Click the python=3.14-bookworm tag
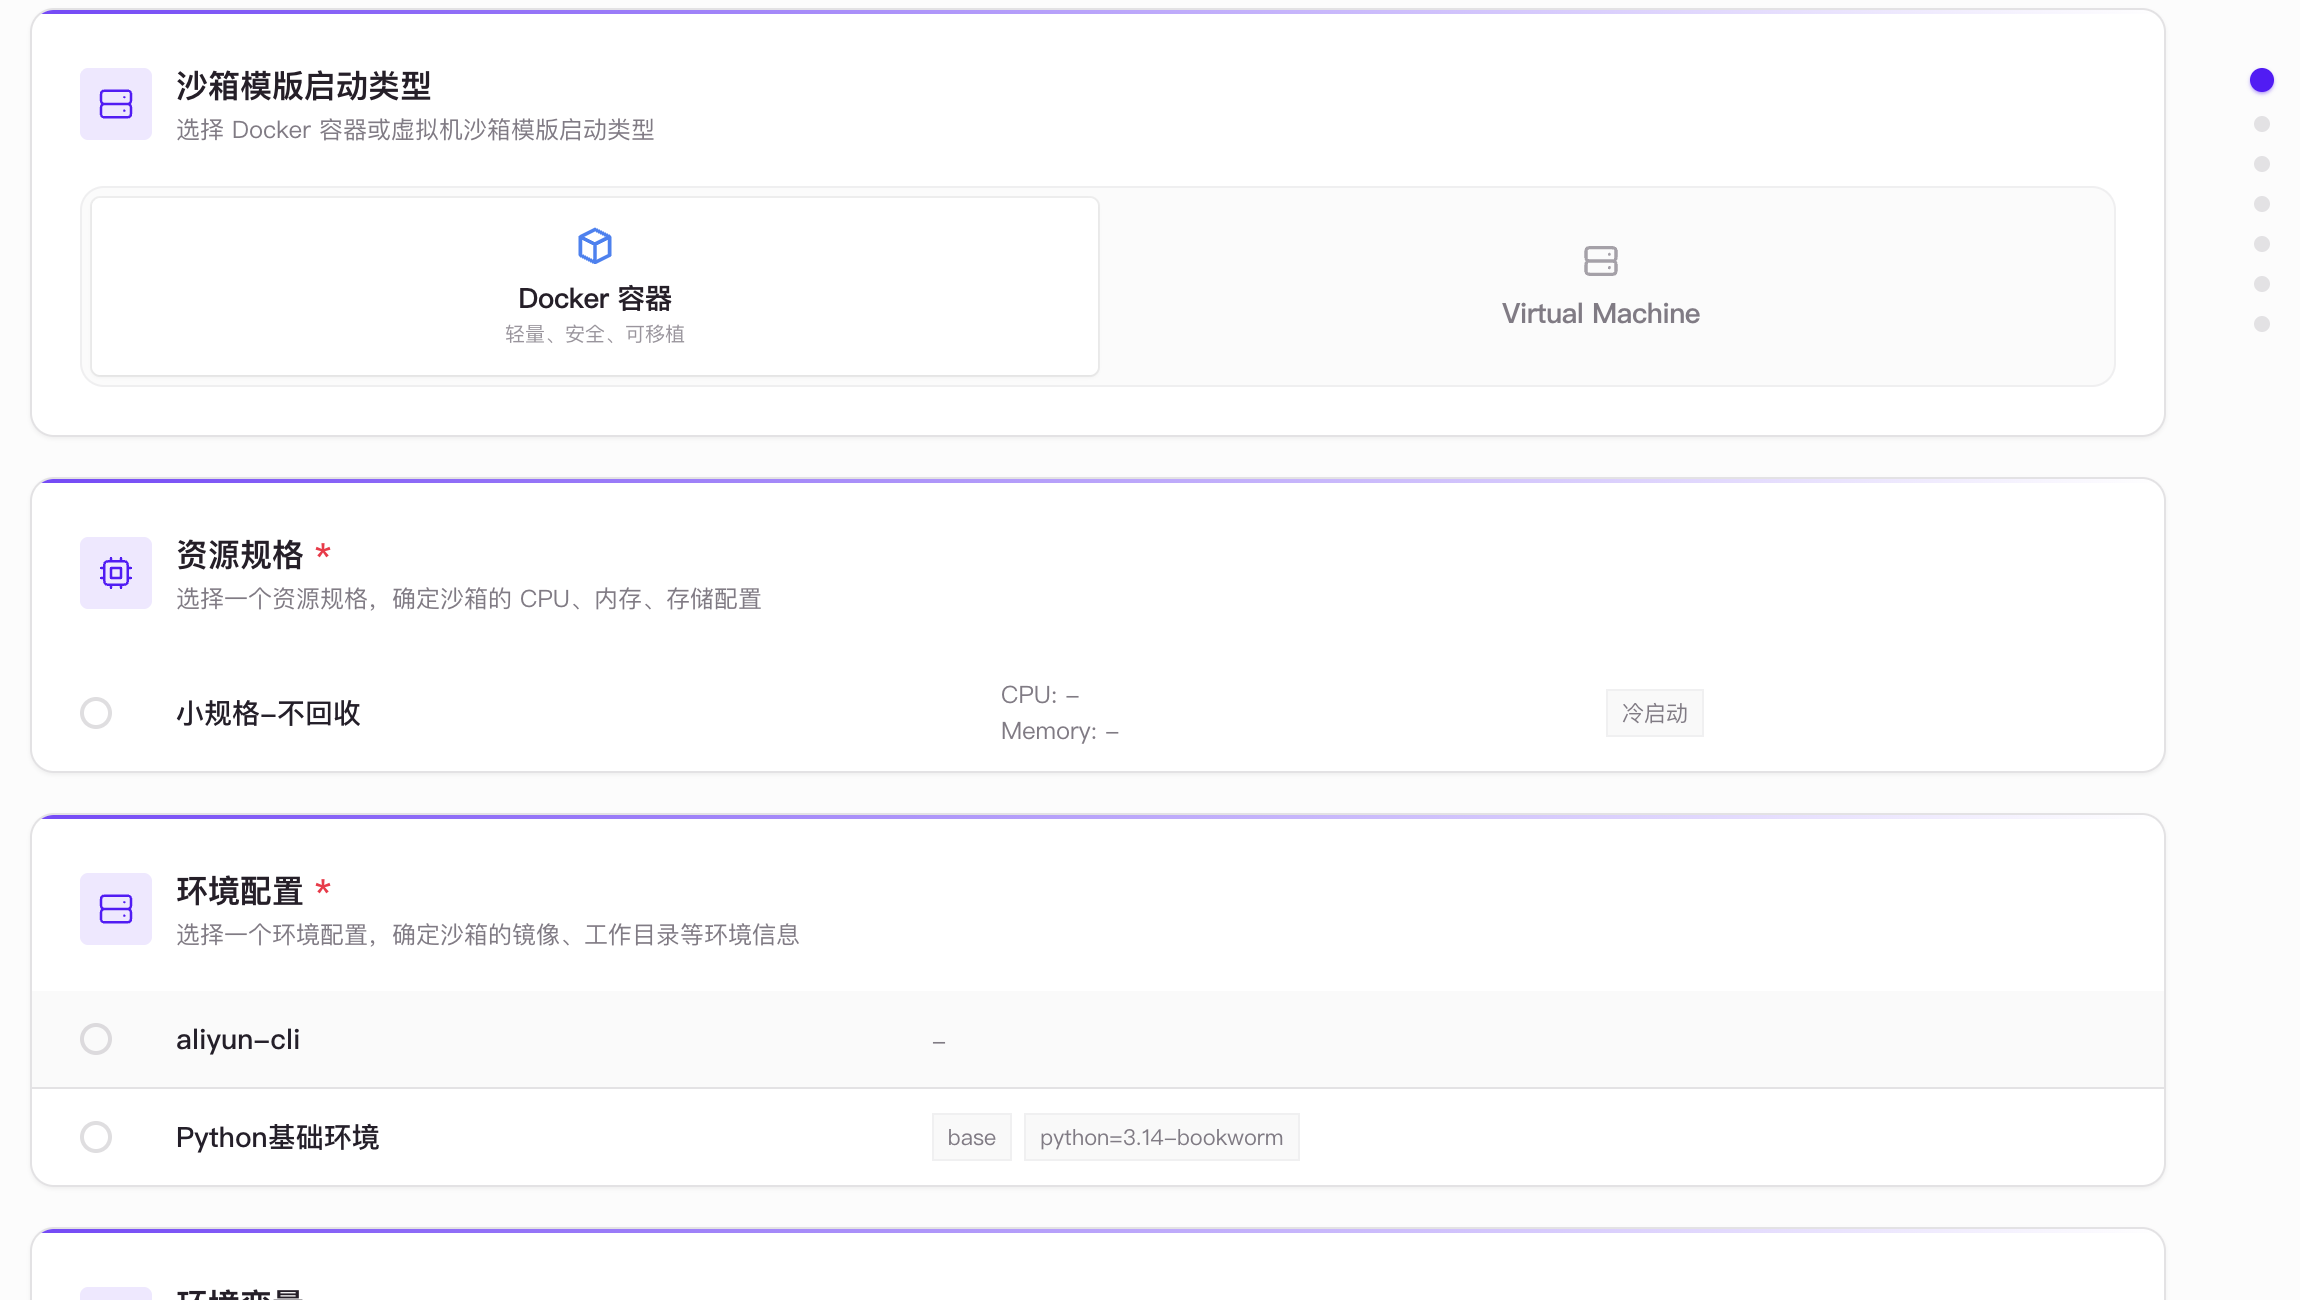Viewport: 2300px width, 1300px height. tap(1162, 1137)
